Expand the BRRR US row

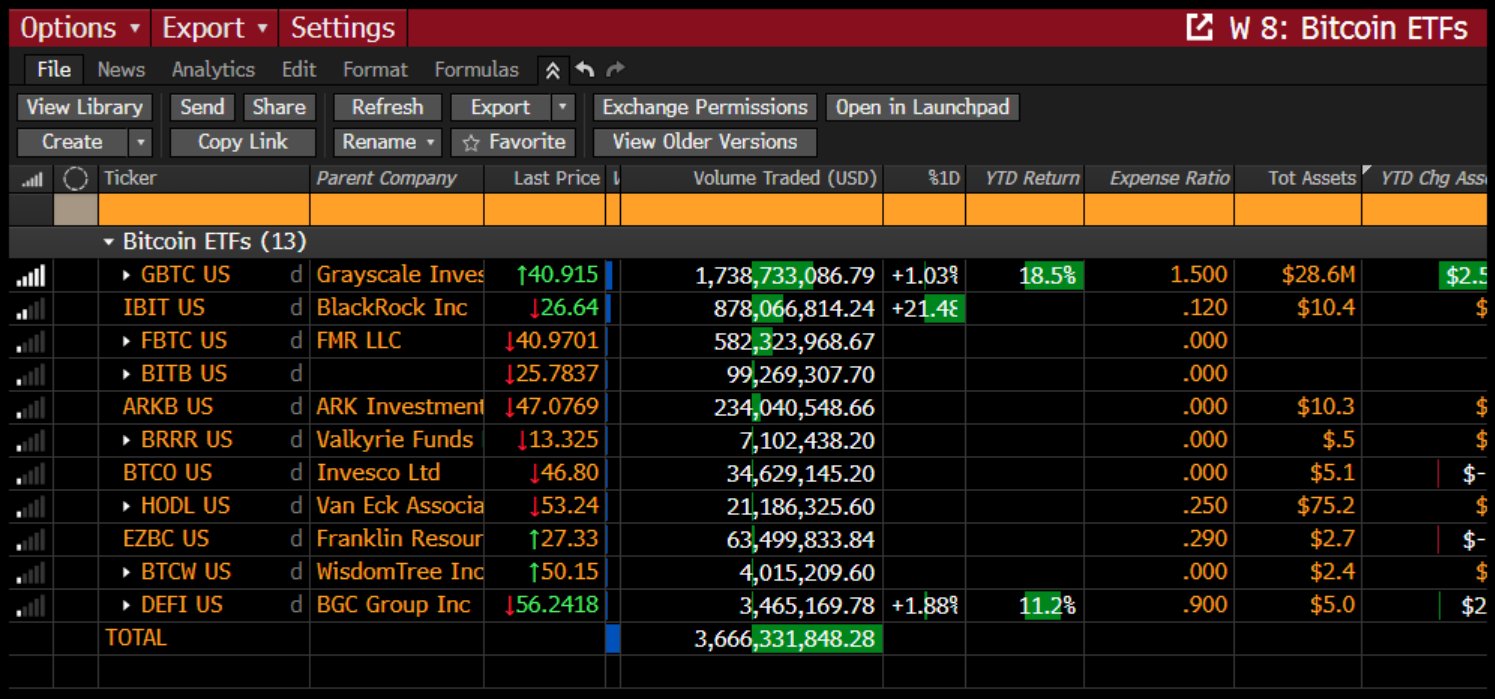click(x=127, y=440)
